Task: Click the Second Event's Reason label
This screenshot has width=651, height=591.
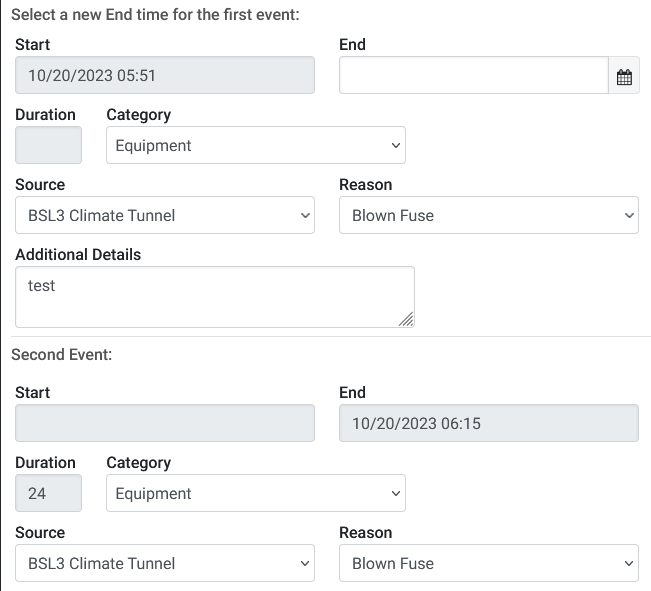Action: point(365,532)
